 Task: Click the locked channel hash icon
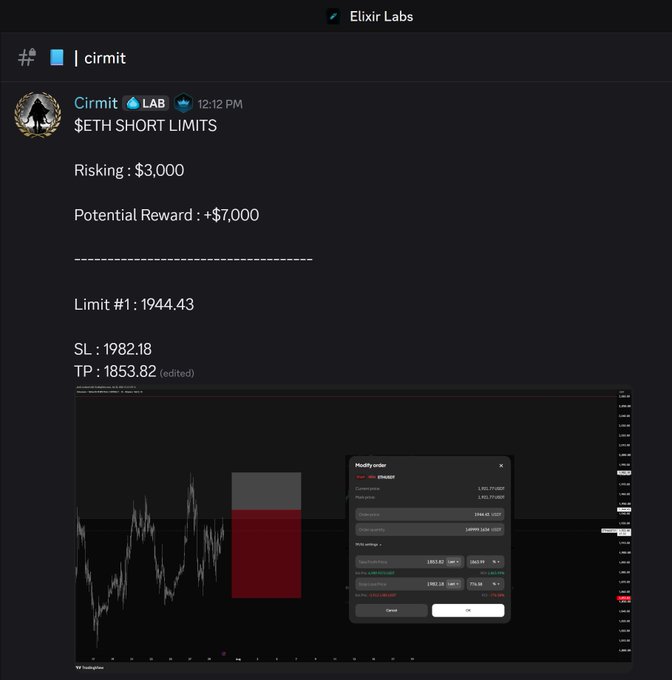pos(27,57)
